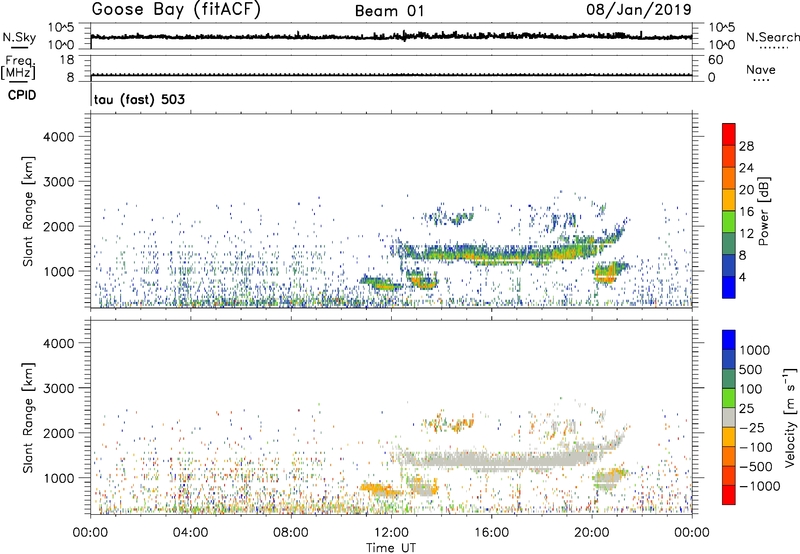Click the Velocity [m s-1] color bar label
This screenshot has width=800, height=554.
click(x=790, y=417)
